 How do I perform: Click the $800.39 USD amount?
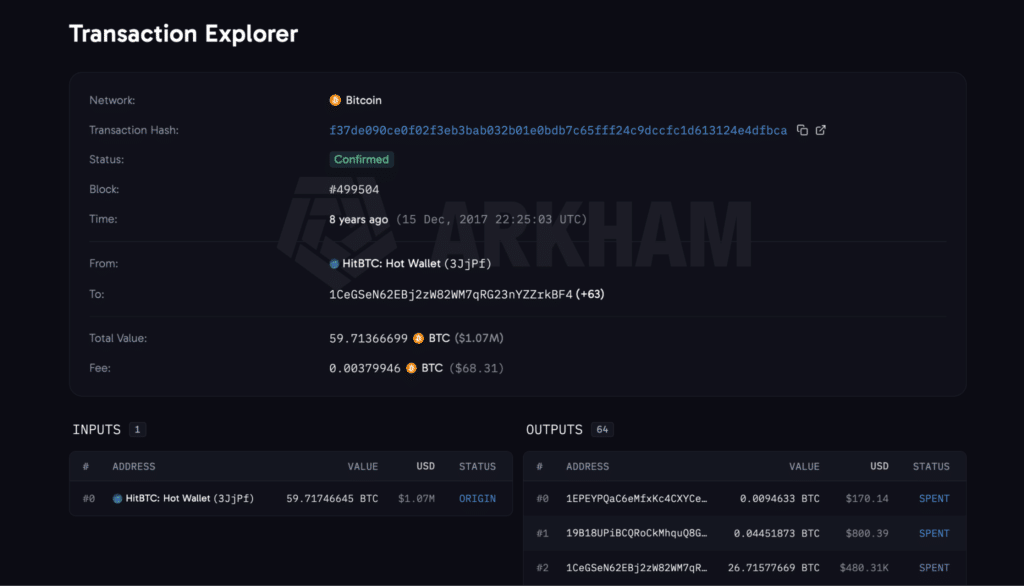pyautogui.click(x=867, y=533)
